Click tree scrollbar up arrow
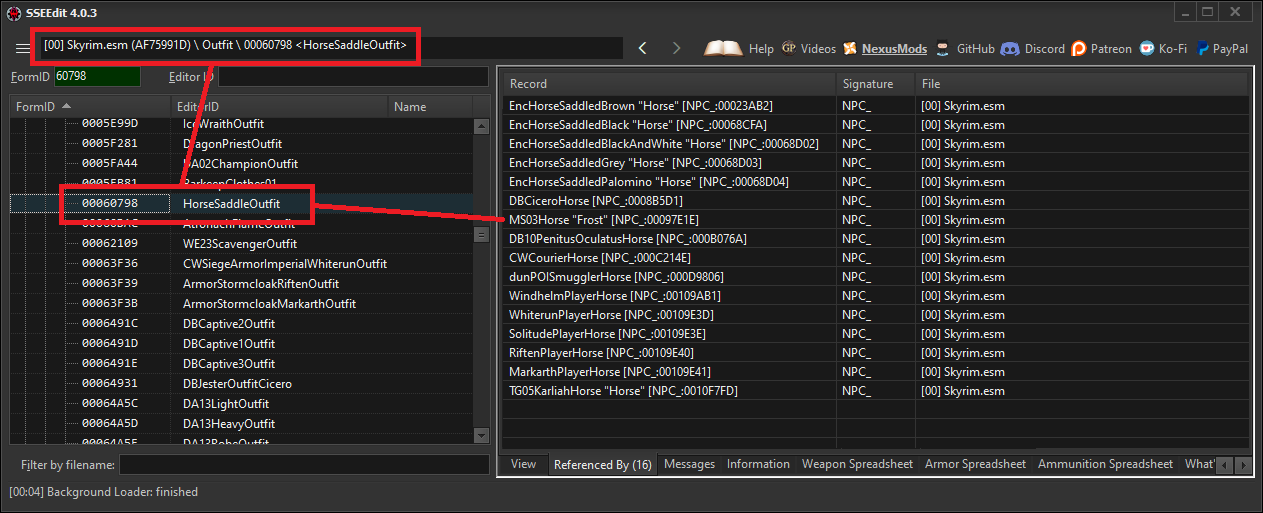Viewport: 1263px width, 513px height. point(481,125)
